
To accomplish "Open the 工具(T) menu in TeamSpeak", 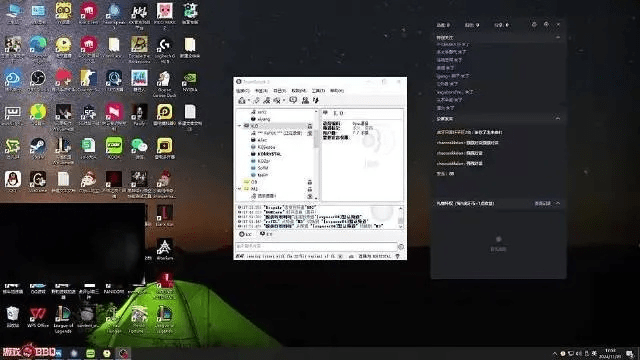I will point(318,91).
